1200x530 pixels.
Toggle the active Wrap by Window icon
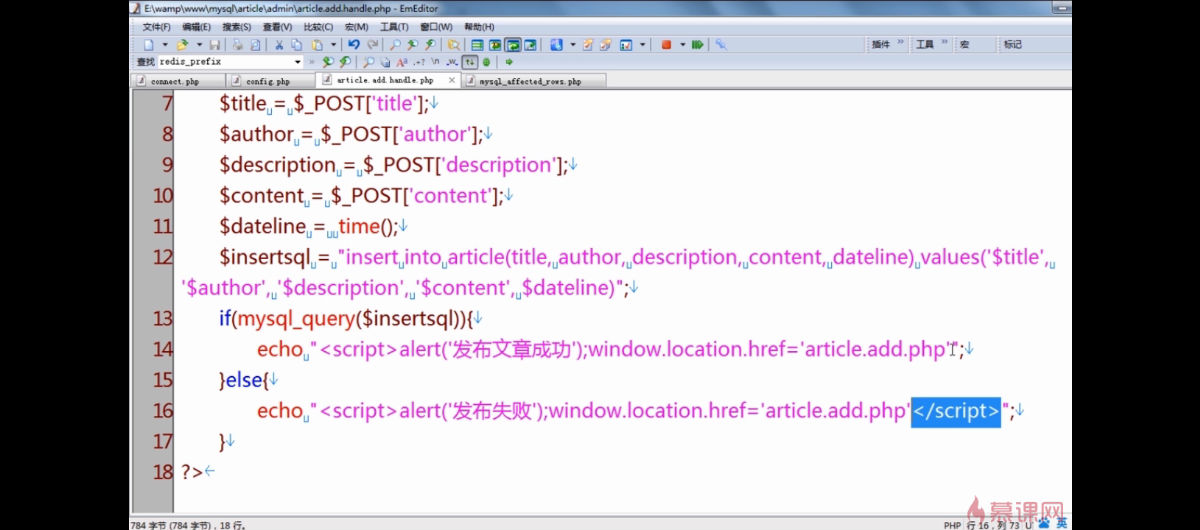click(x=513, y=44)
